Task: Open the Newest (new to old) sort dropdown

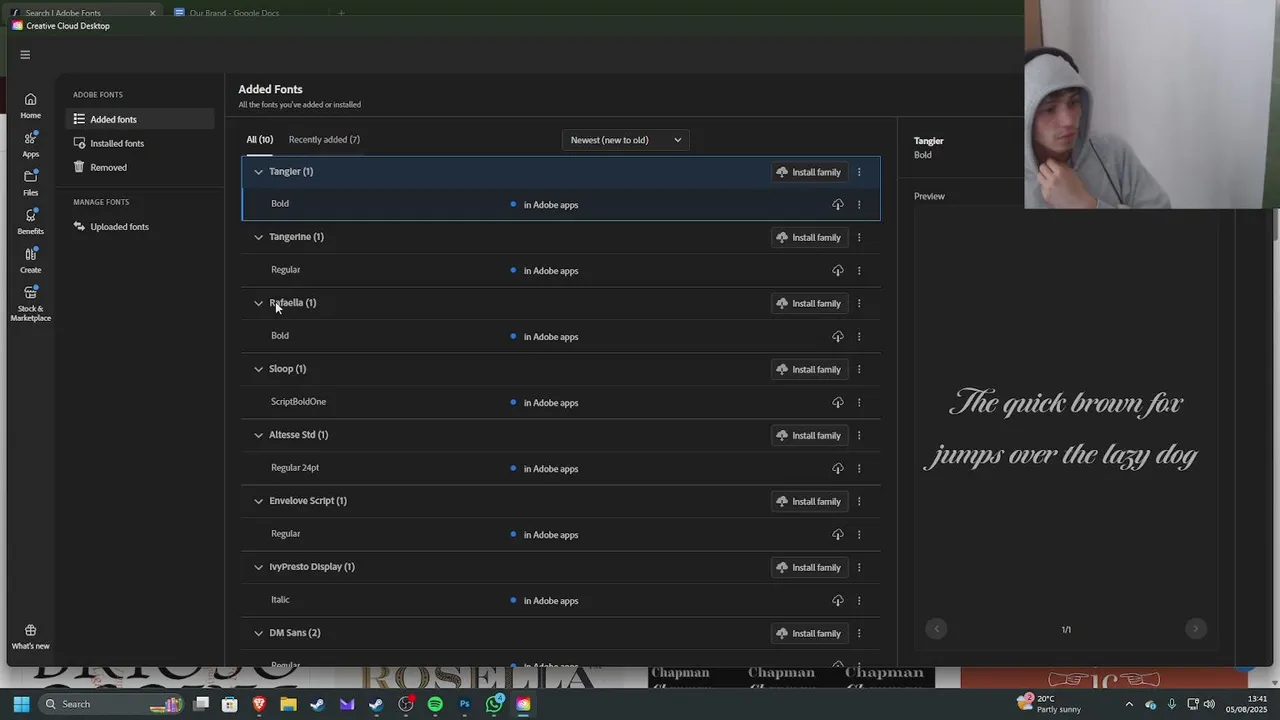Action: tap(626, 140)
